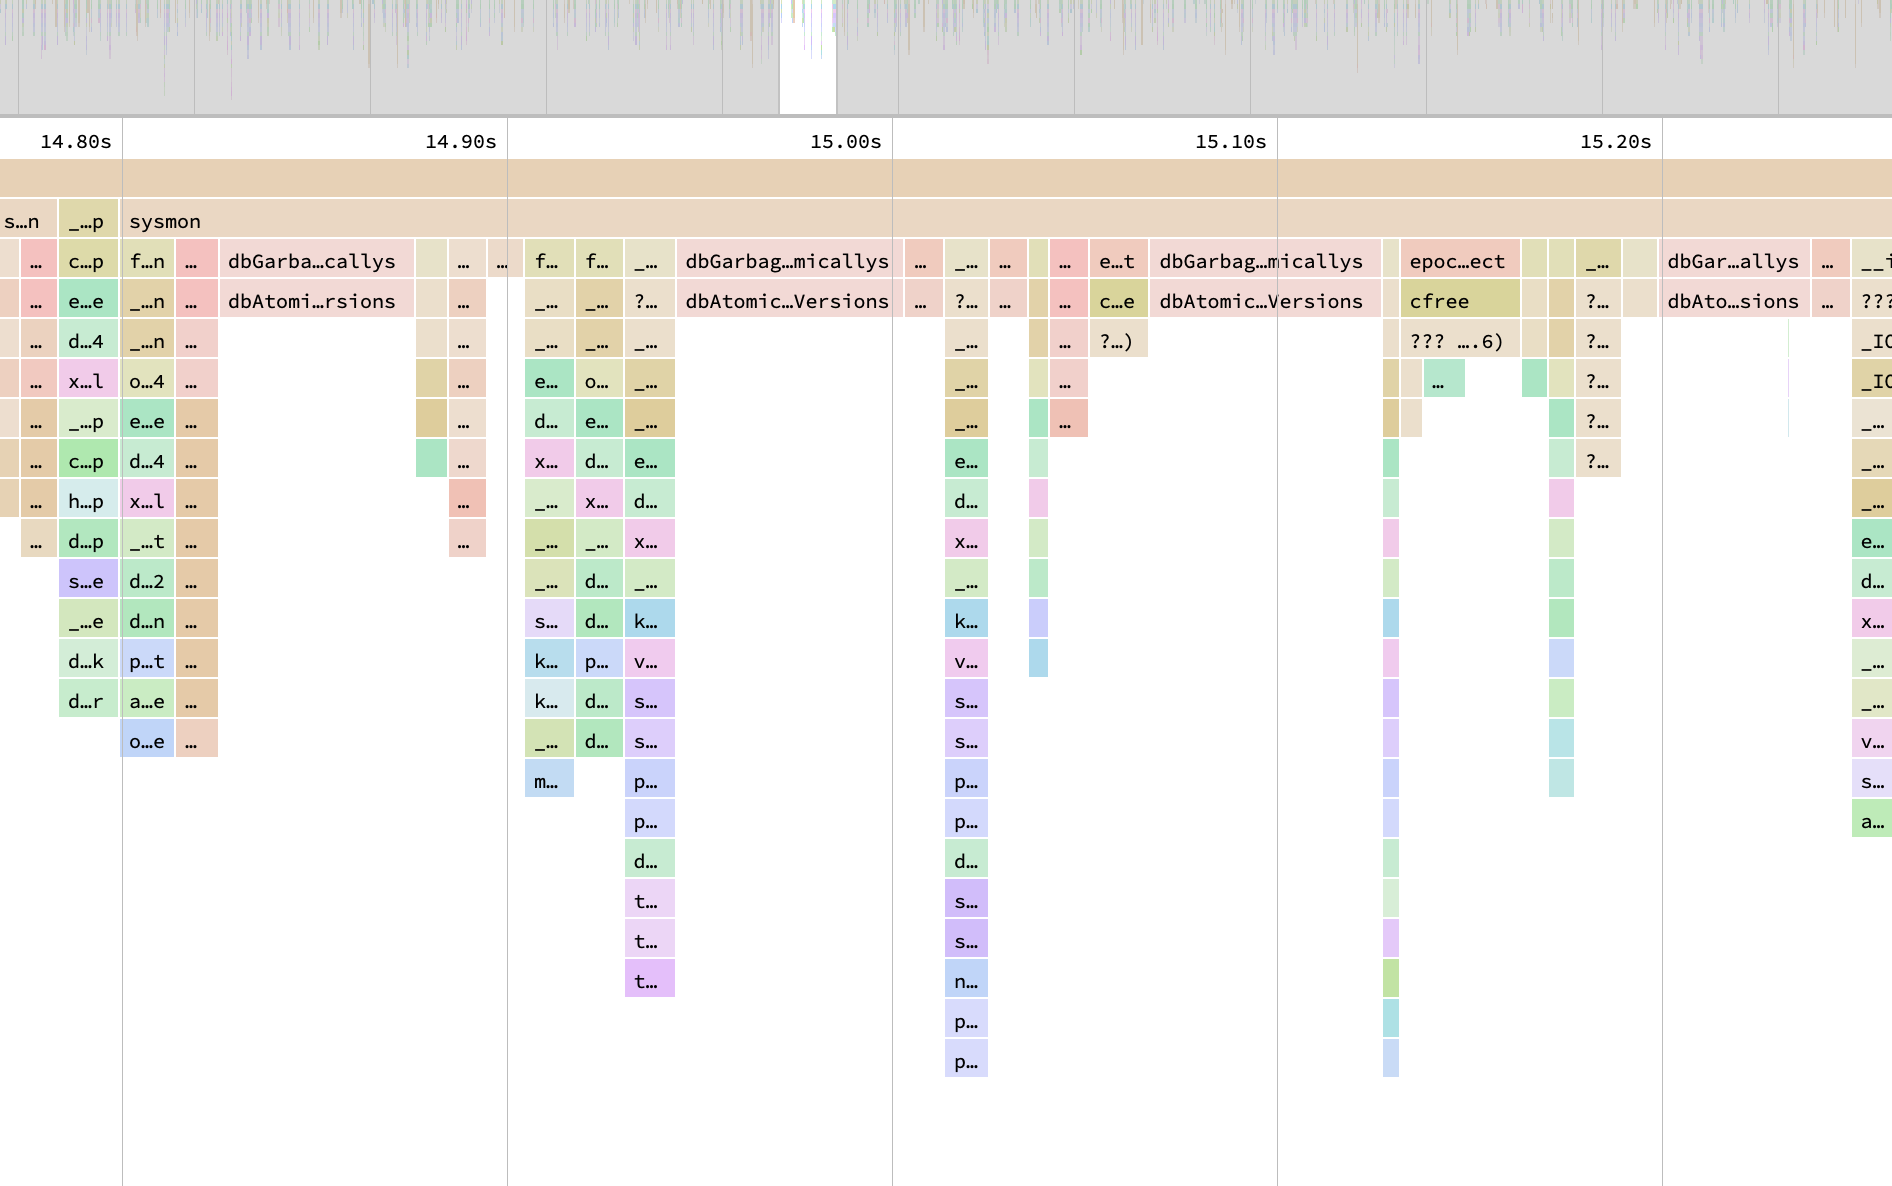Click the dbAto…sions frame
The image size is (1892, 1186).
coord(1734,301)
